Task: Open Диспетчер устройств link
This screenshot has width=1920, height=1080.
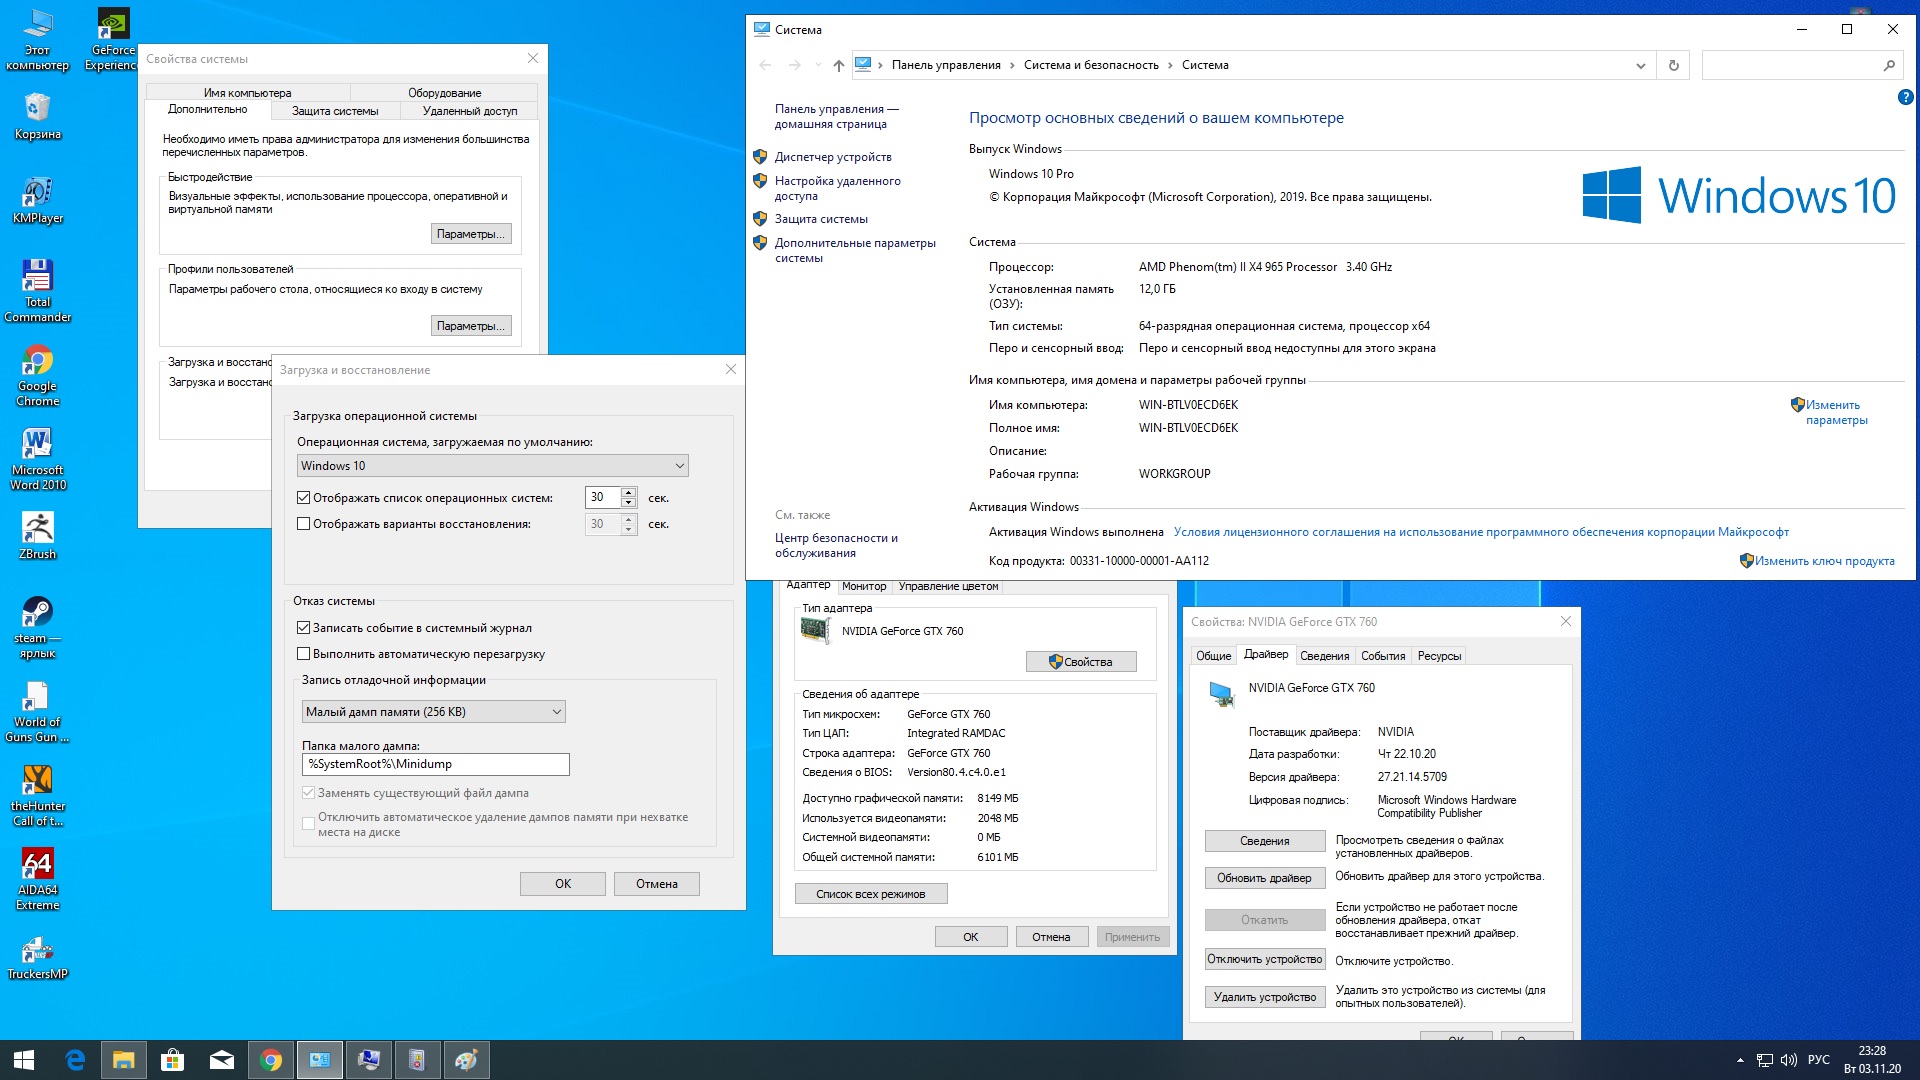Action: 833,157
